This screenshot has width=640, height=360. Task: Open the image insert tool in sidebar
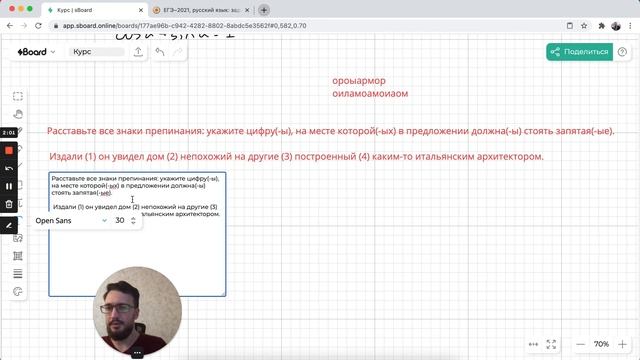[18, 238]
